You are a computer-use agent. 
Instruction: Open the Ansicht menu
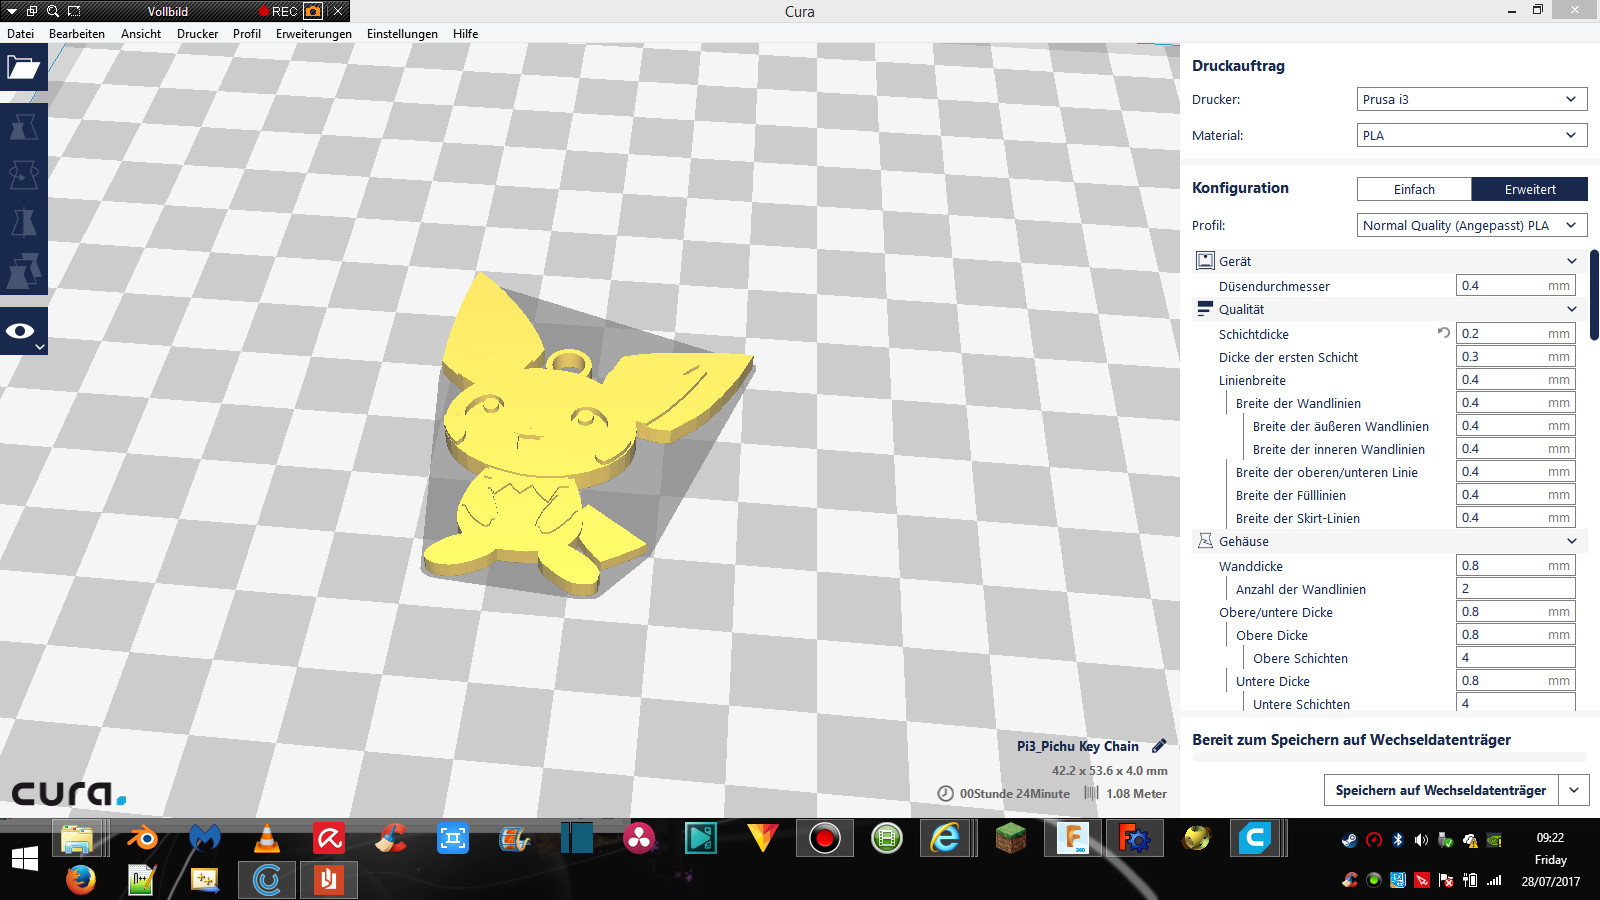click(x=141, y=33)
